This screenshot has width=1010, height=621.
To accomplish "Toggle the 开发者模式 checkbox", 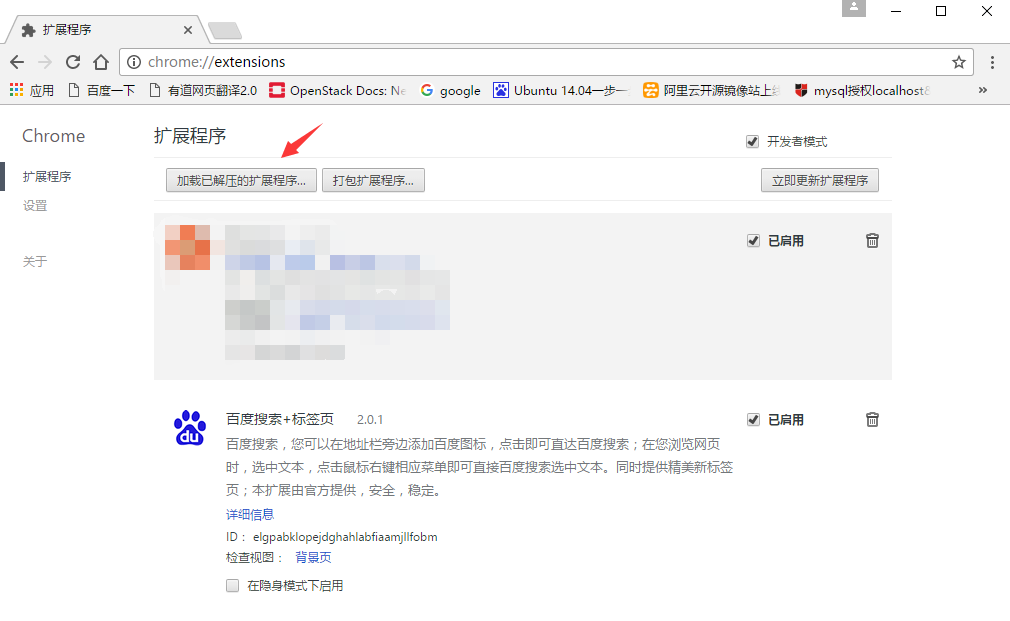I will click(x=752, y=142).
